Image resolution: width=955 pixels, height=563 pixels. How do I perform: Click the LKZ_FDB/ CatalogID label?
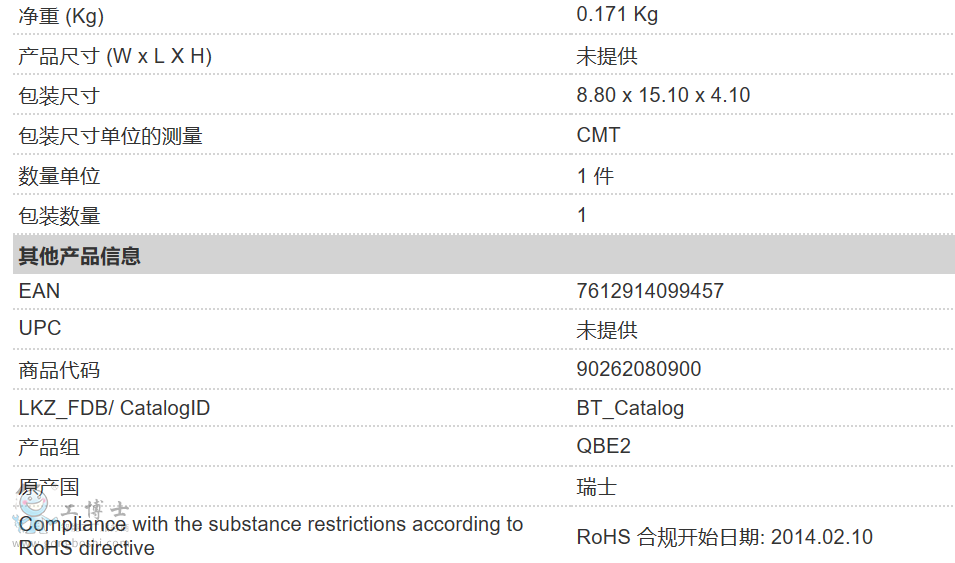(x=114, y=408)
